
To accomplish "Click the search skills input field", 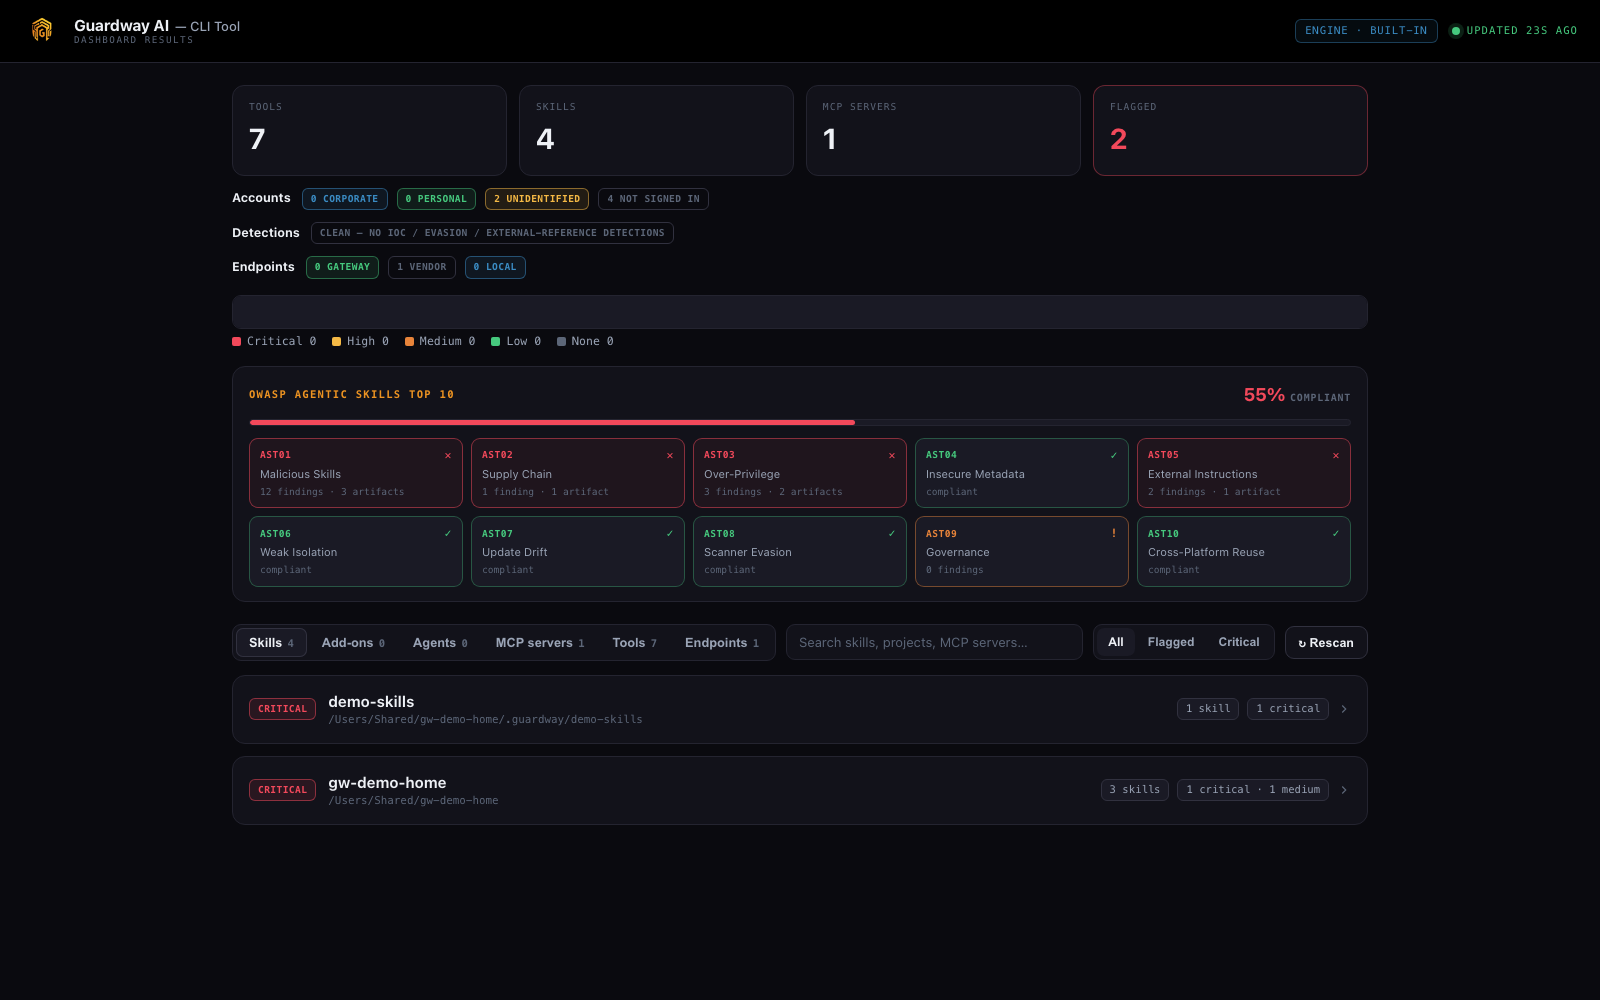I will click(934, 642).
